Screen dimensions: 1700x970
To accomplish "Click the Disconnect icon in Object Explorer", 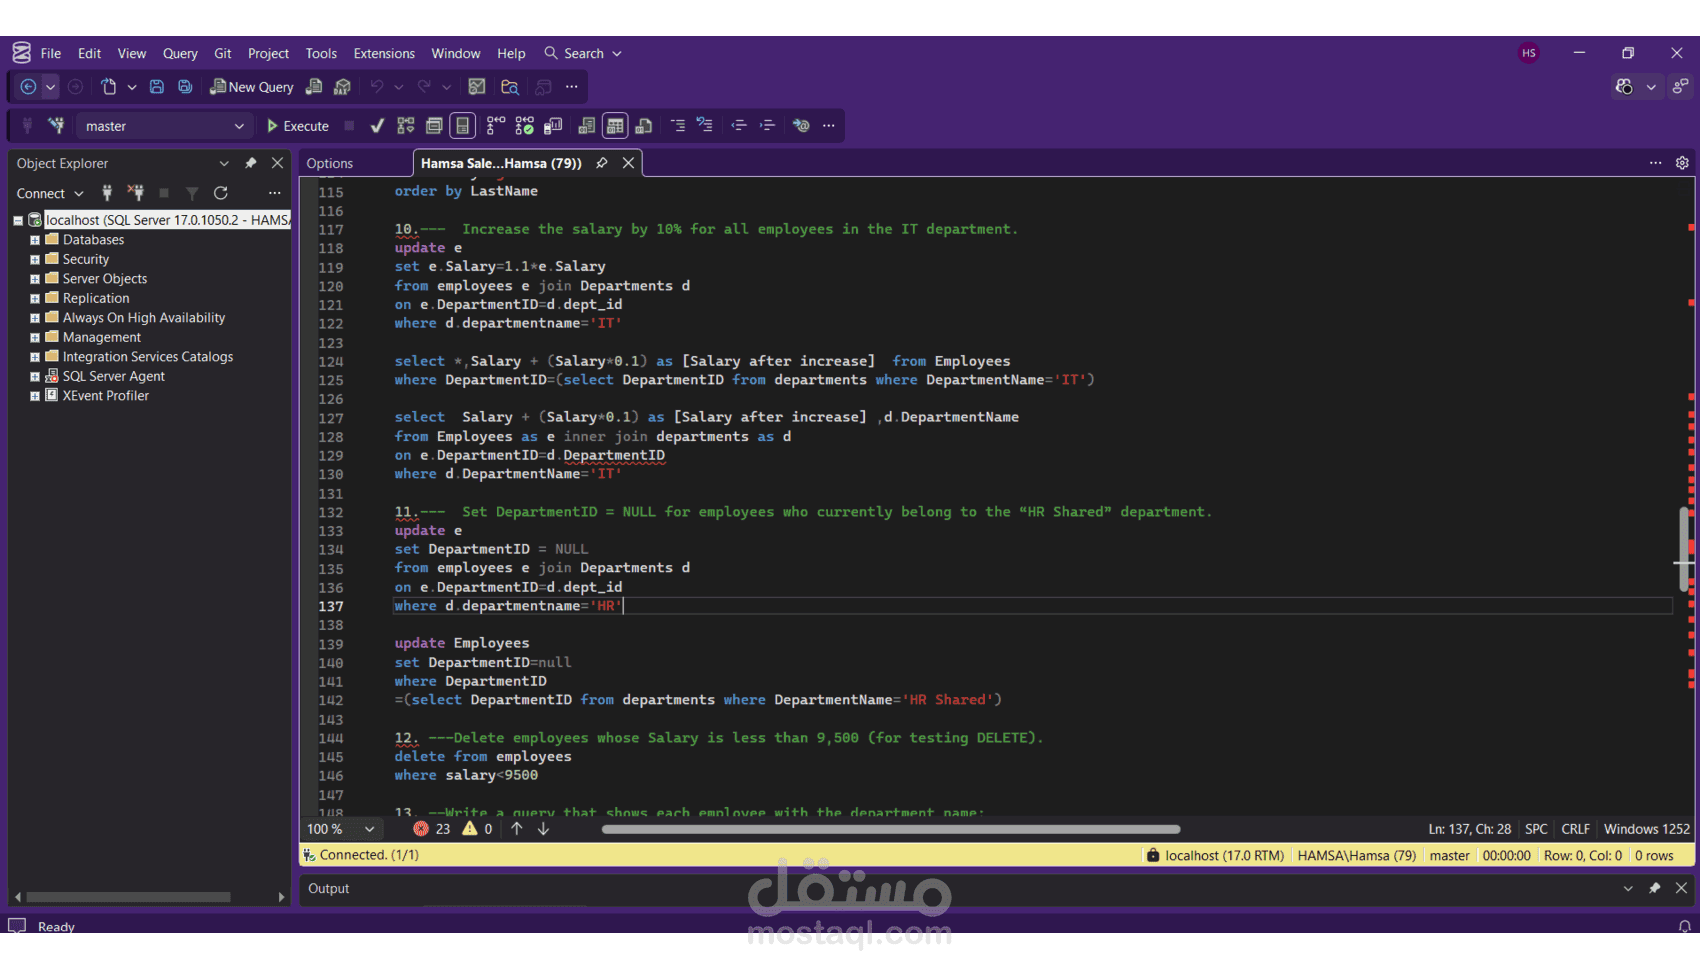I will point(136,193).
